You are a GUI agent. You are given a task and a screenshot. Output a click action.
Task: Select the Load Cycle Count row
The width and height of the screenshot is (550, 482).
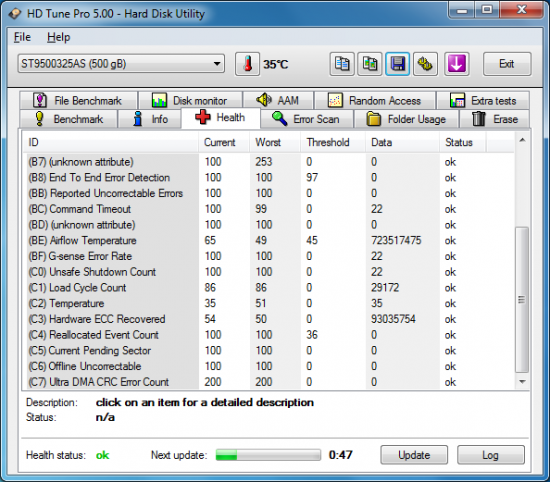[x=268, y=288]
